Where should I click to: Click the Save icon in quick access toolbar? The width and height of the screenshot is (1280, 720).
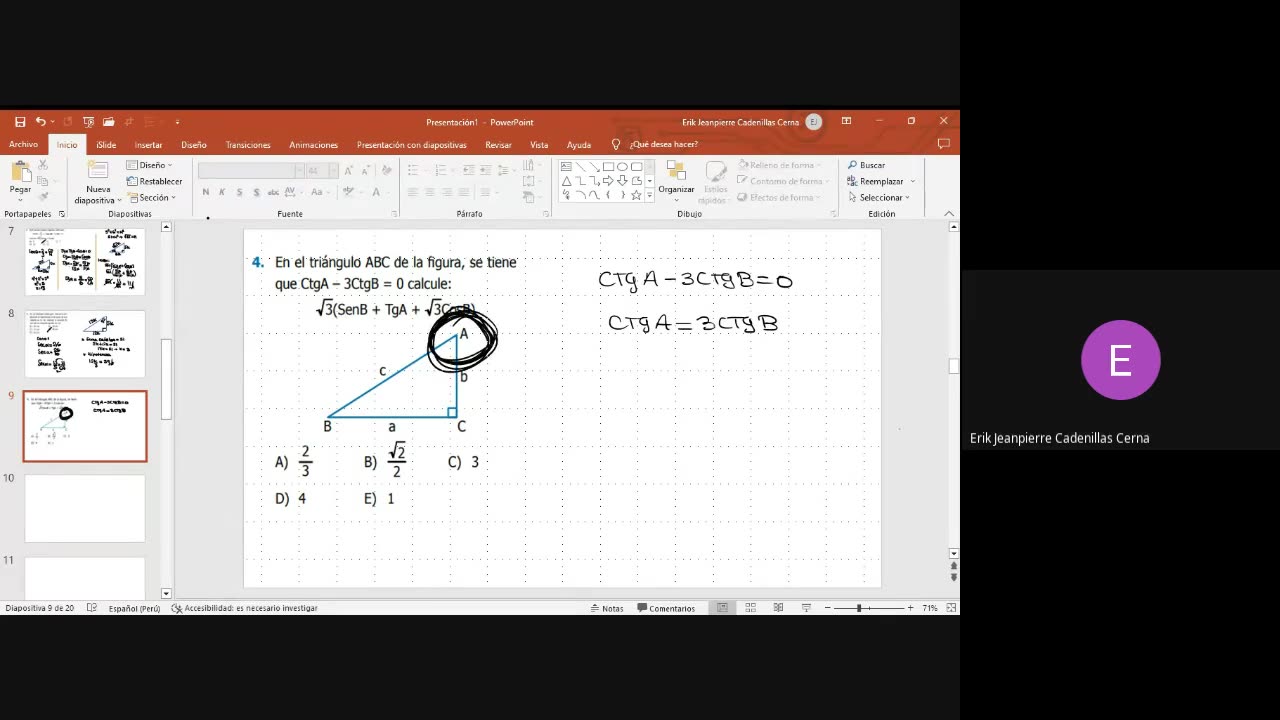pos(20,122)
